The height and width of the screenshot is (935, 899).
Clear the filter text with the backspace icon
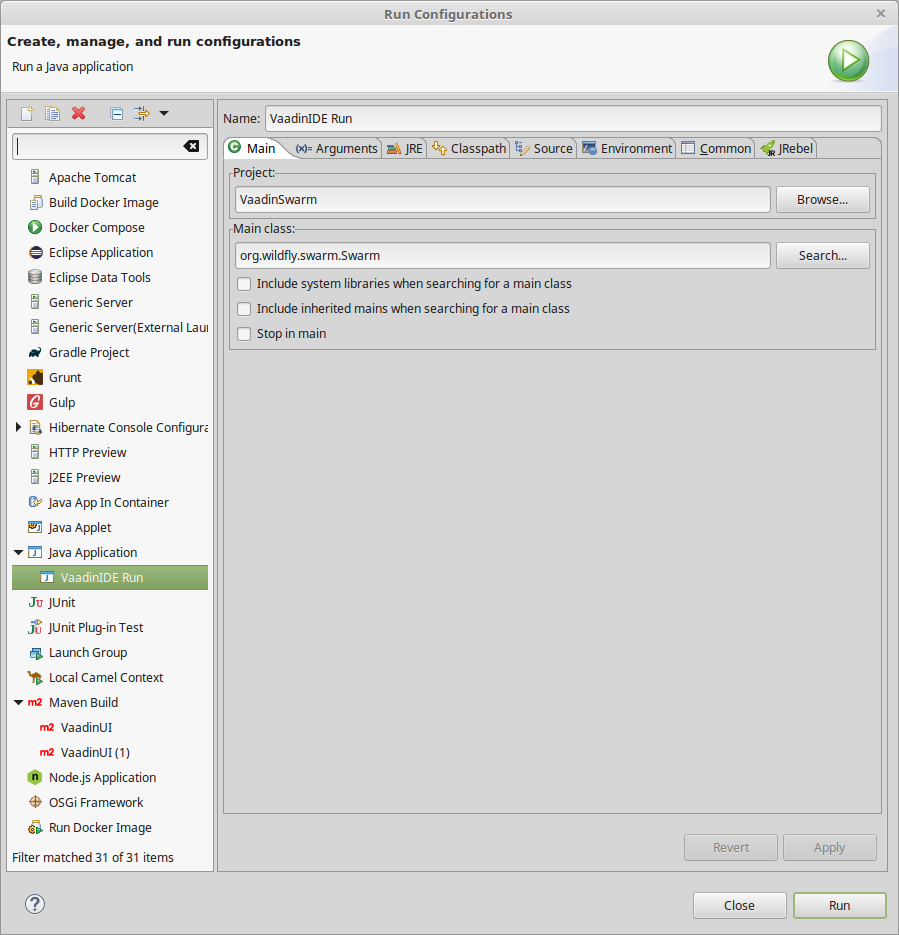point(191,146)
